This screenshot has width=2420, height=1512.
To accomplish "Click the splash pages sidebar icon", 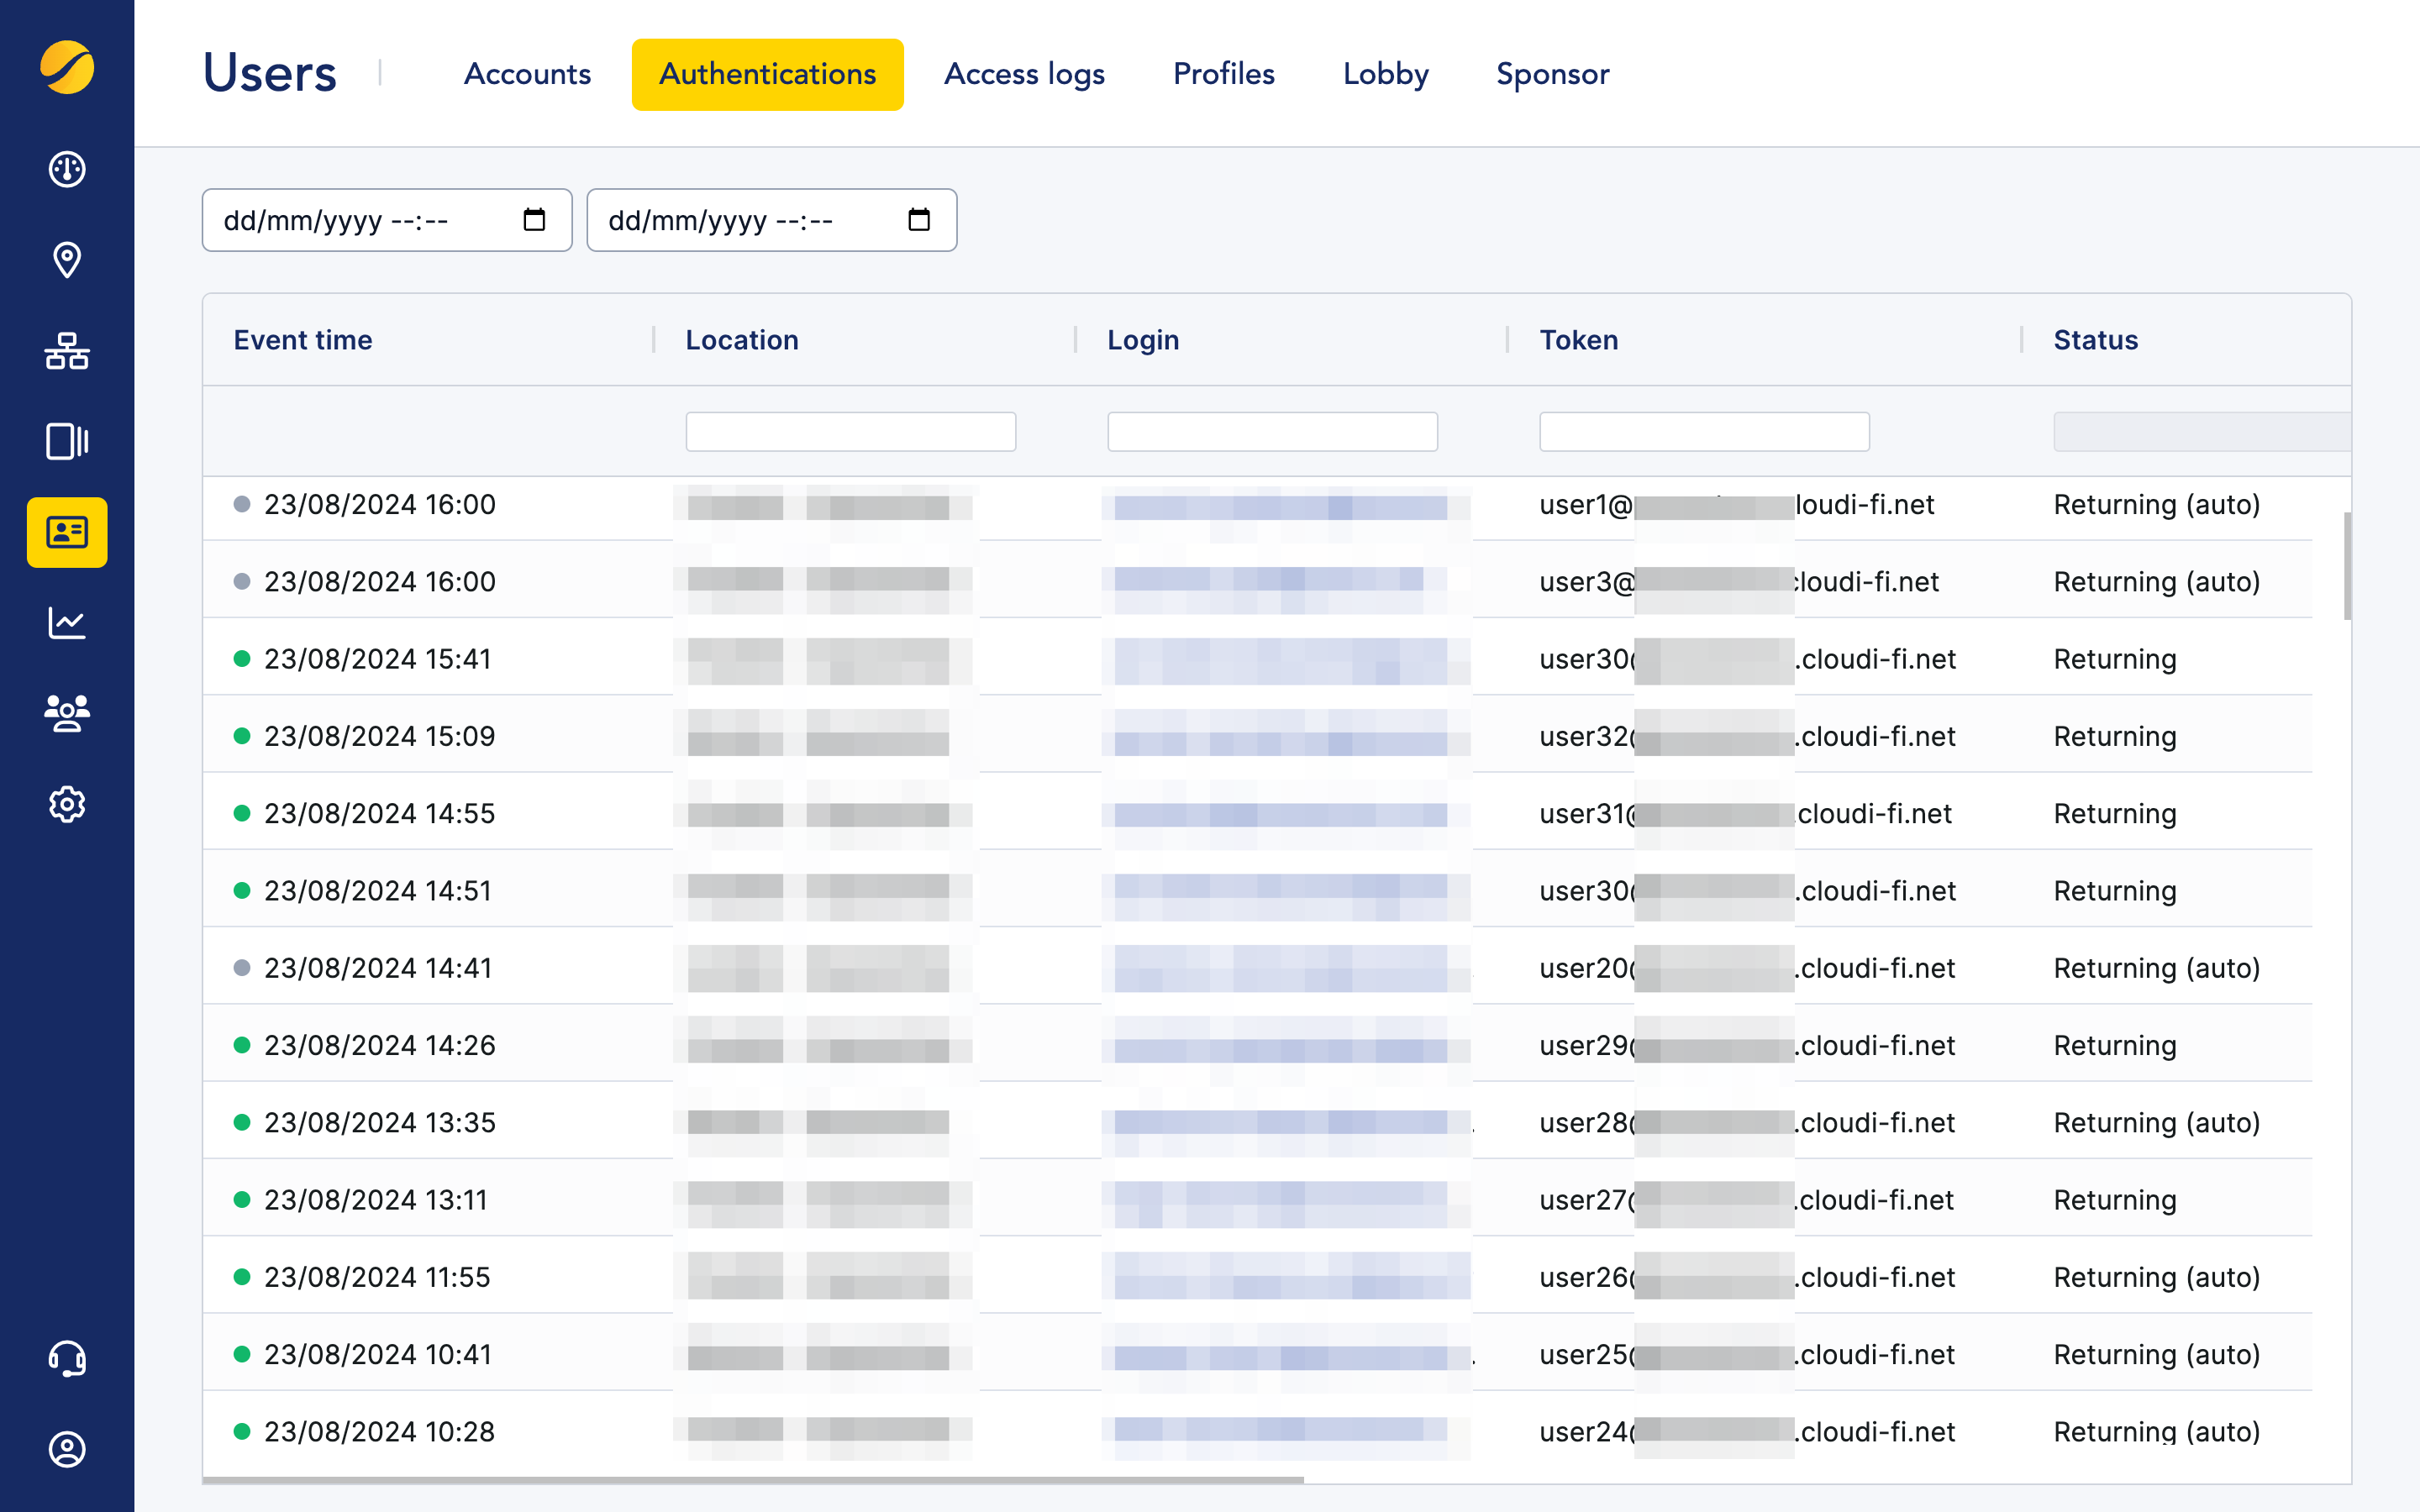I will coord(66,442).
